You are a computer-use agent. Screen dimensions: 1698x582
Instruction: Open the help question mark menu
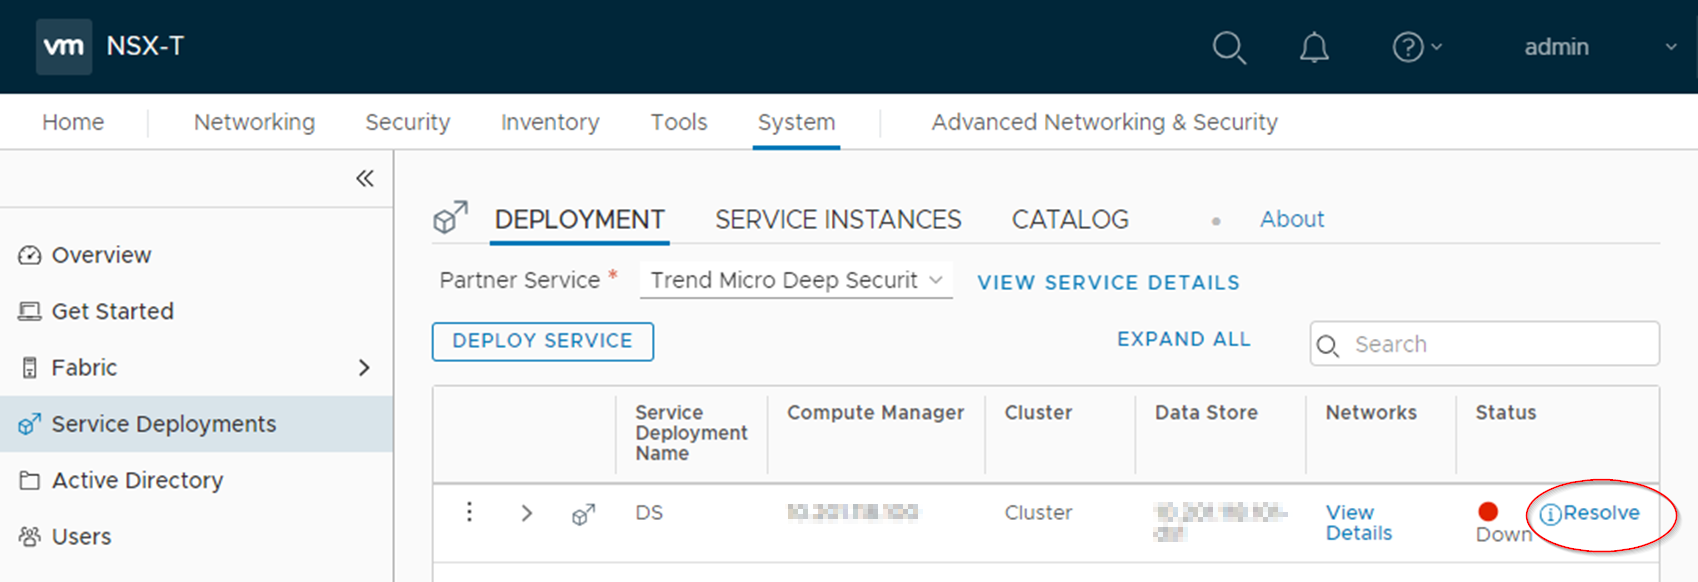[1408, 47]
